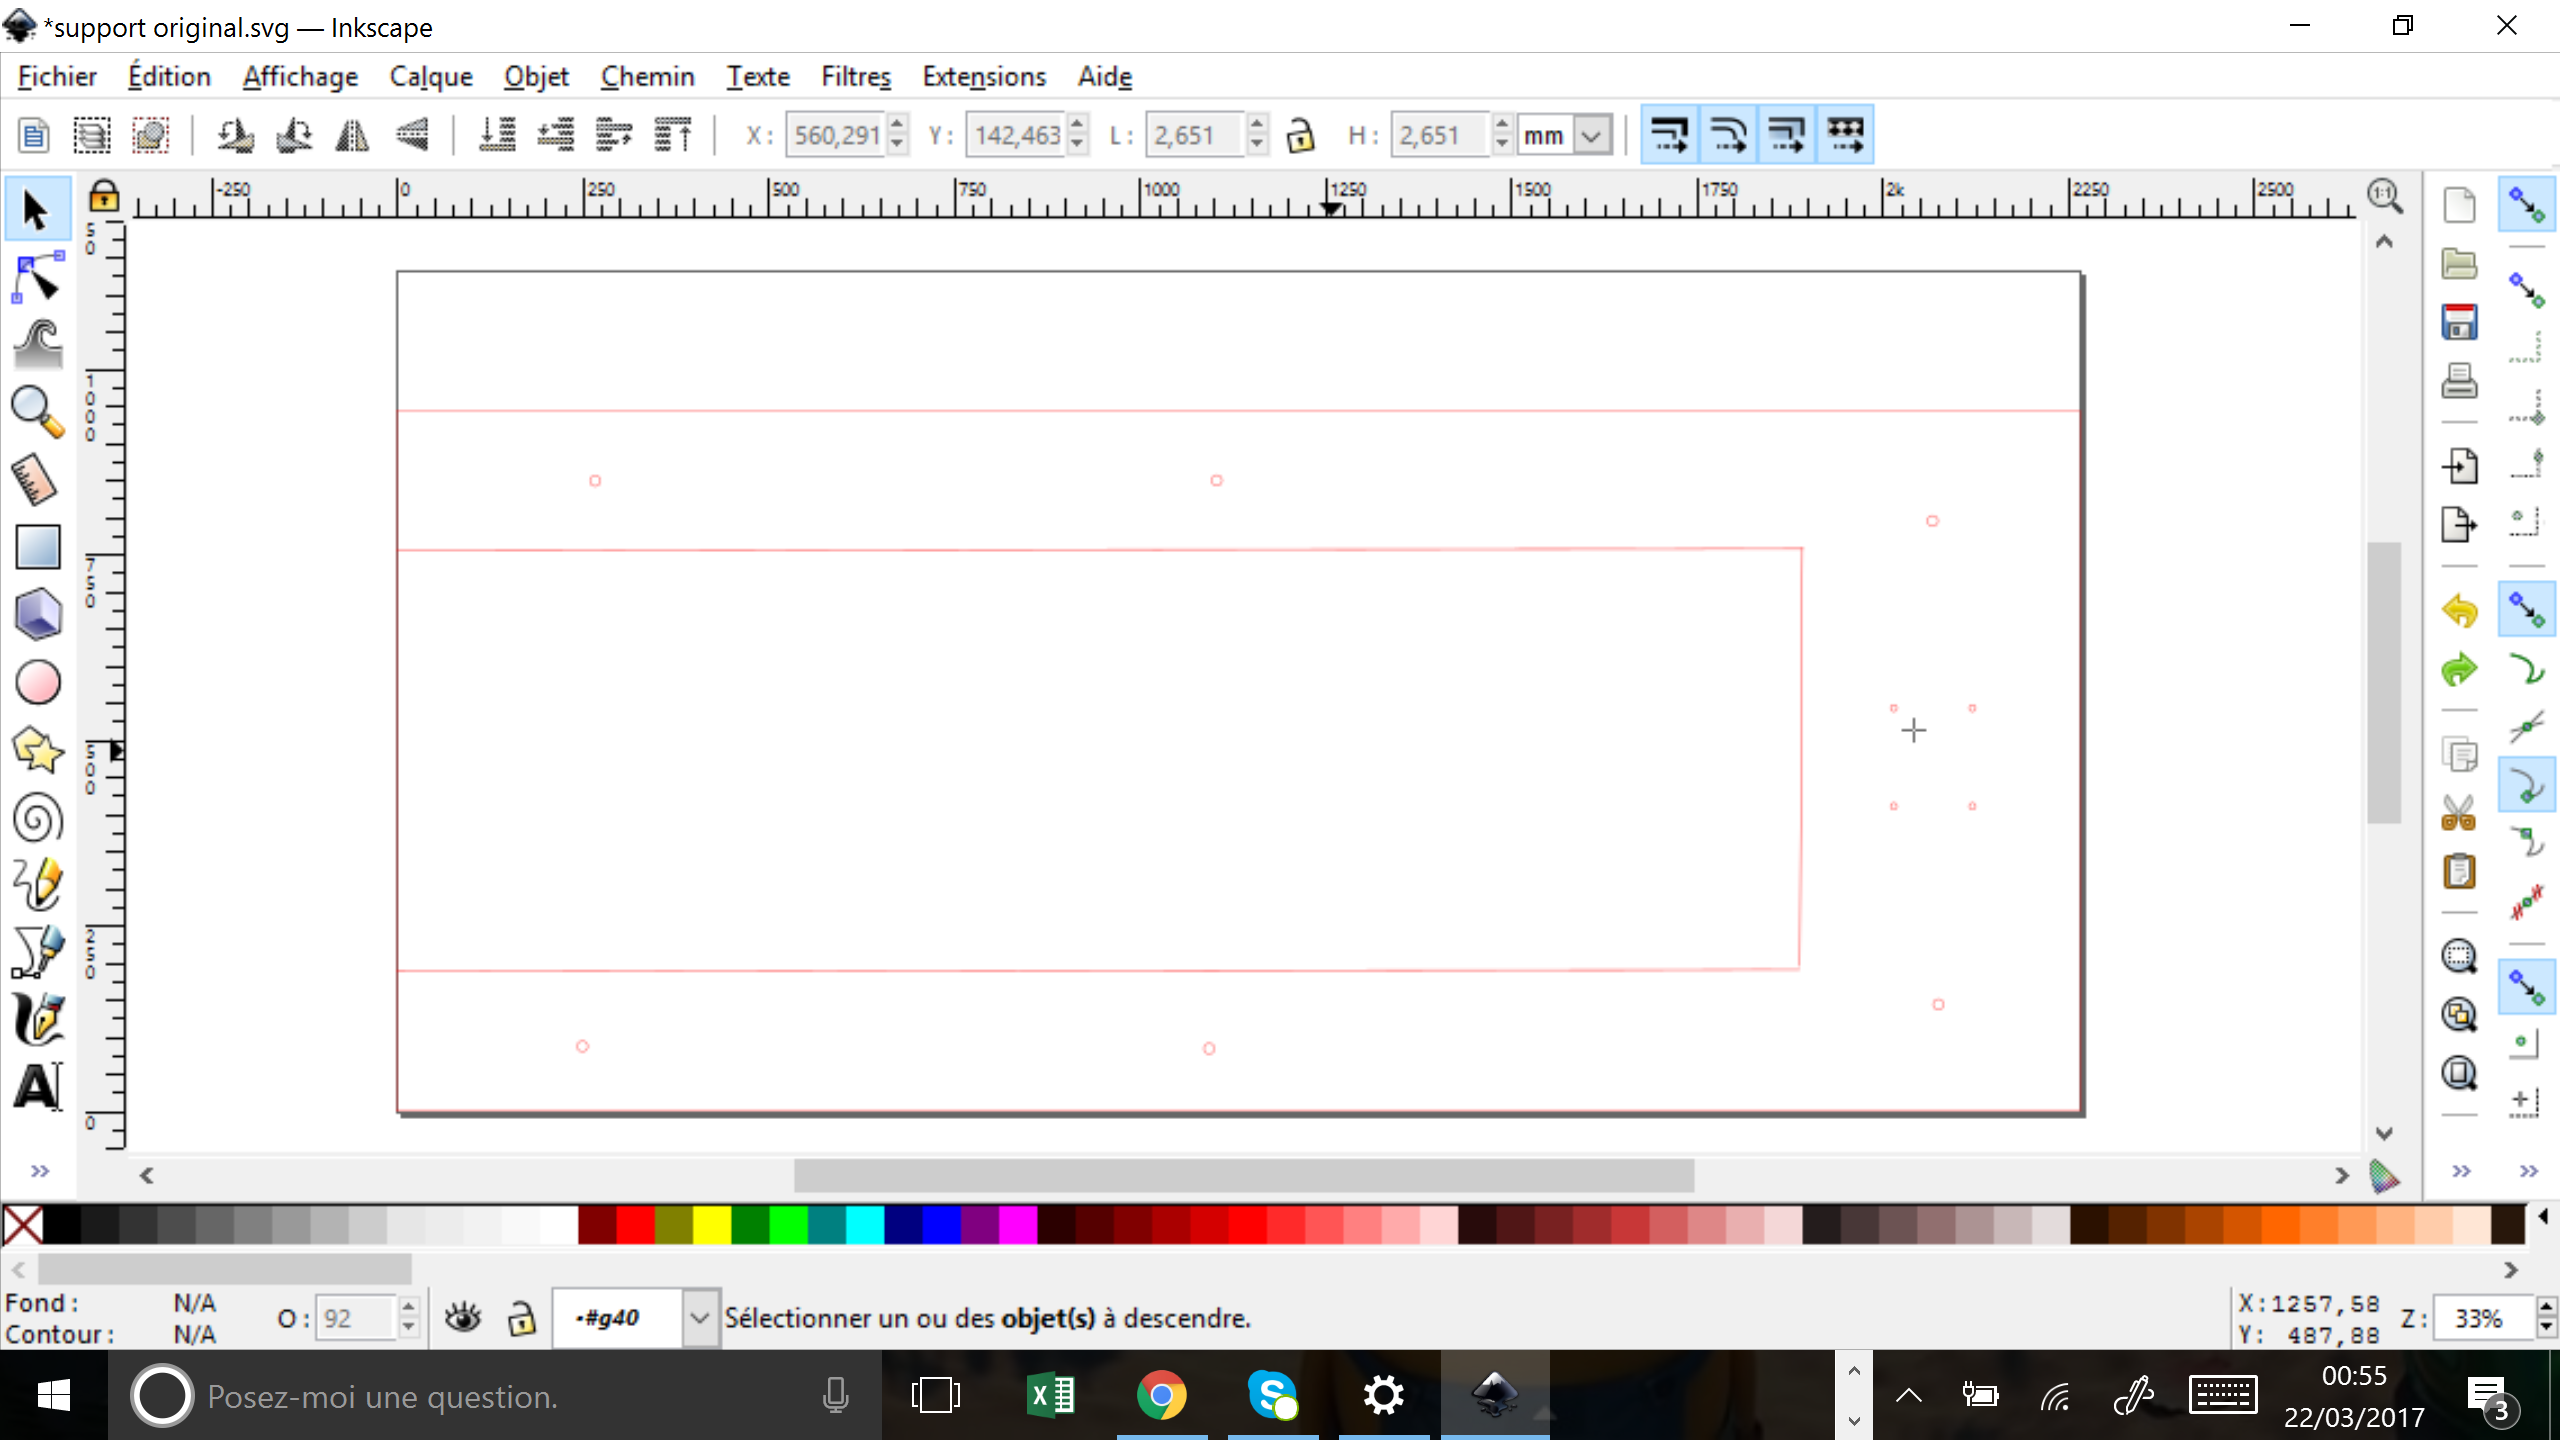Open the Extensions menu
Screen dimensions: 2560x1440
(984, 77)
